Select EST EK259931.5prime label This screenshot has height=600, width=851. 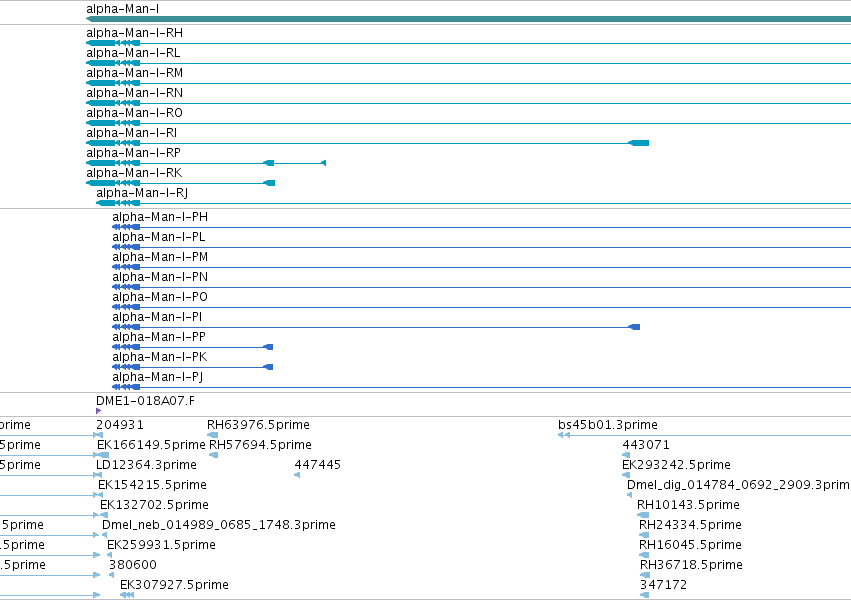161,546
